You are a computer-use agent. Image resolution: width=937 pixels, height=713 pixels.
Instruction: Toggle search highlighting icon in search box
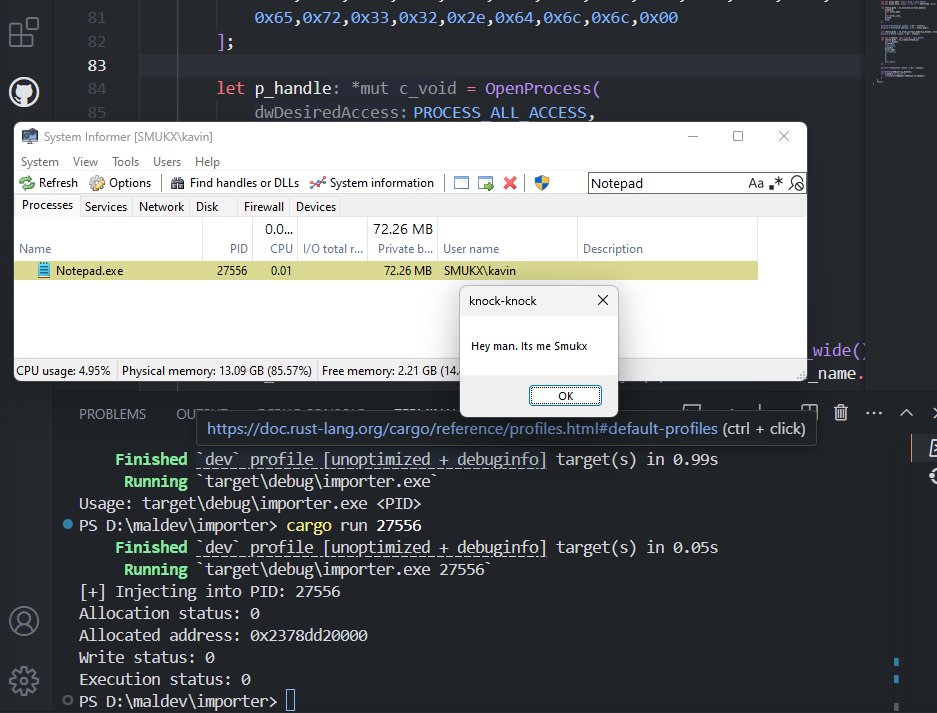(796, 183)
